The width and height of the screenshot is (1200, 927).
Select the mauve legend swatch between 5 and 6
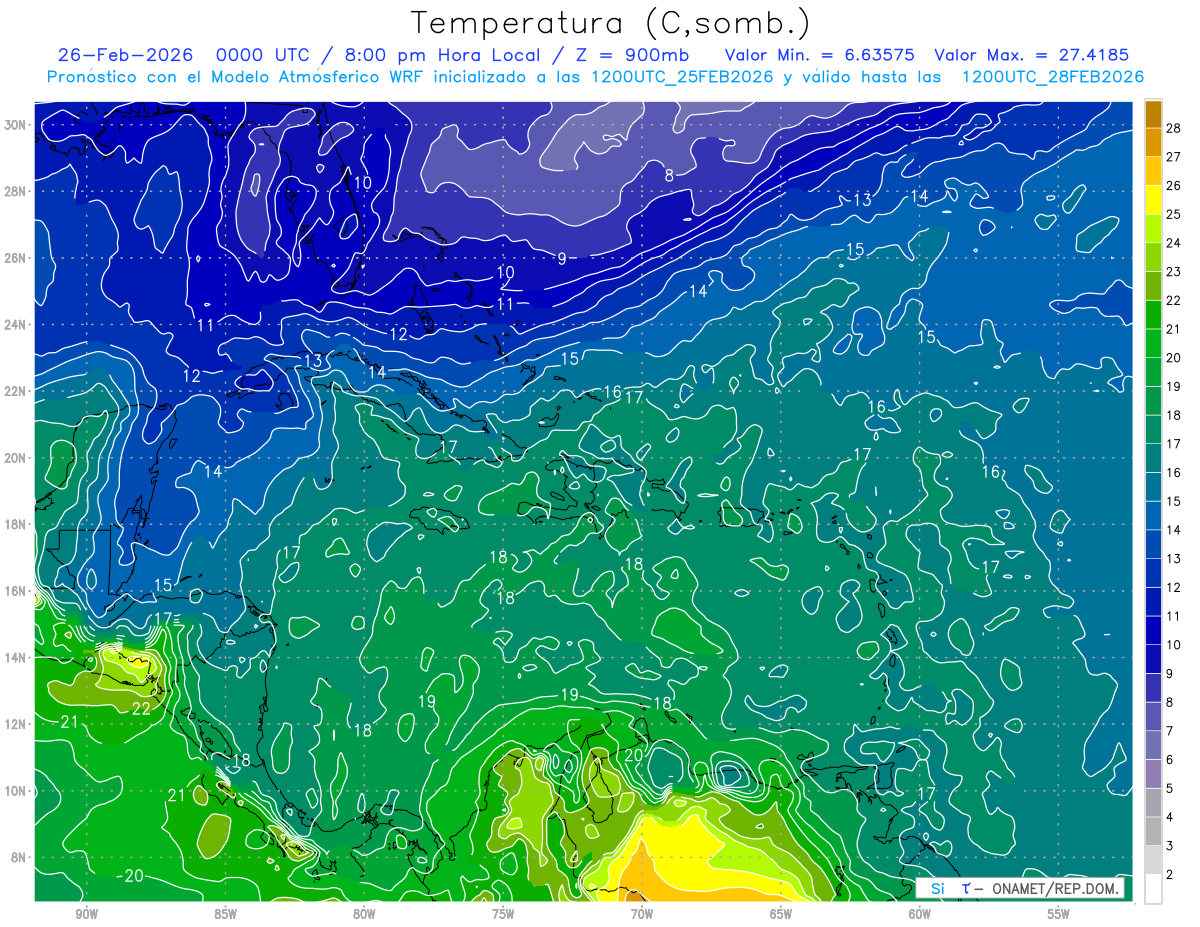pyautogui.click(x=1153, y=773)
